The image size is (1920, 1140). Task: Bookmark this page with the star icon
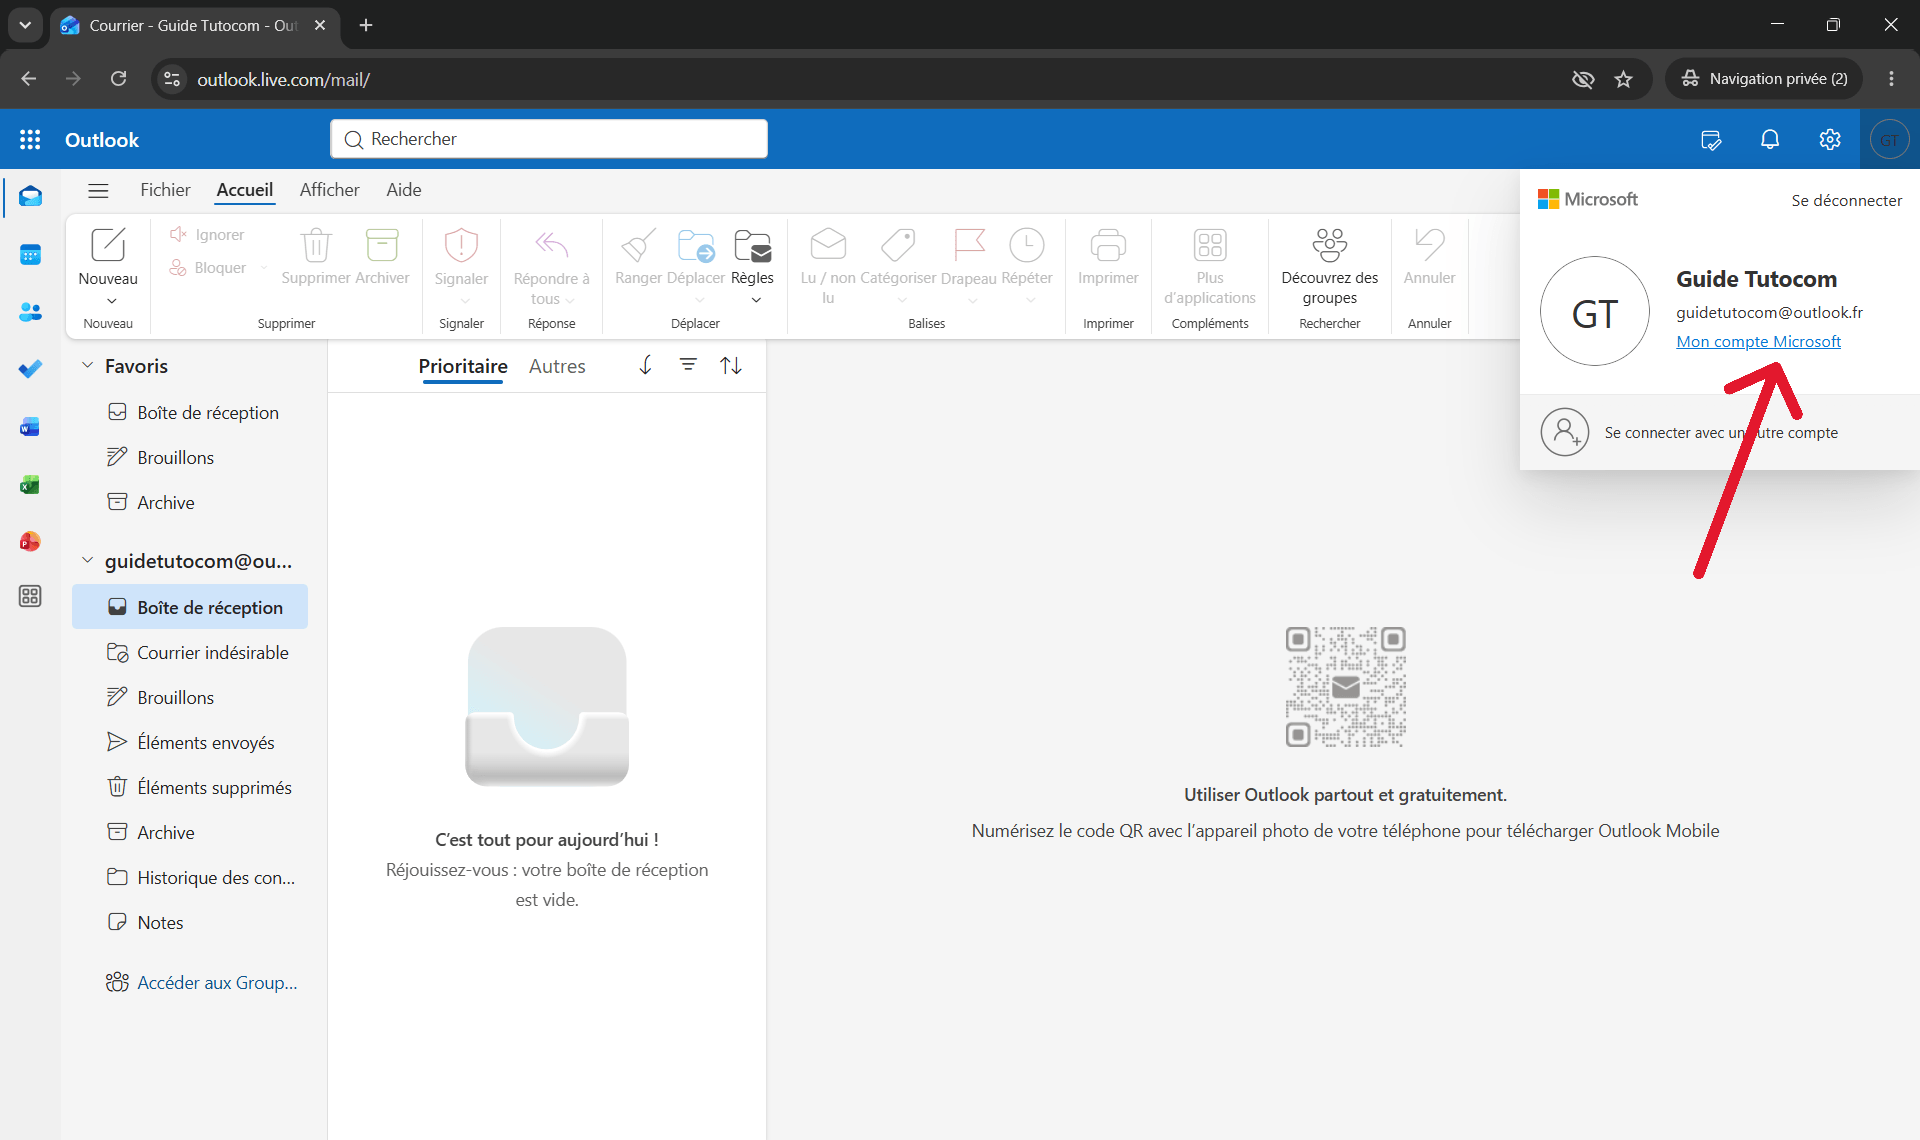[1623, 79]
